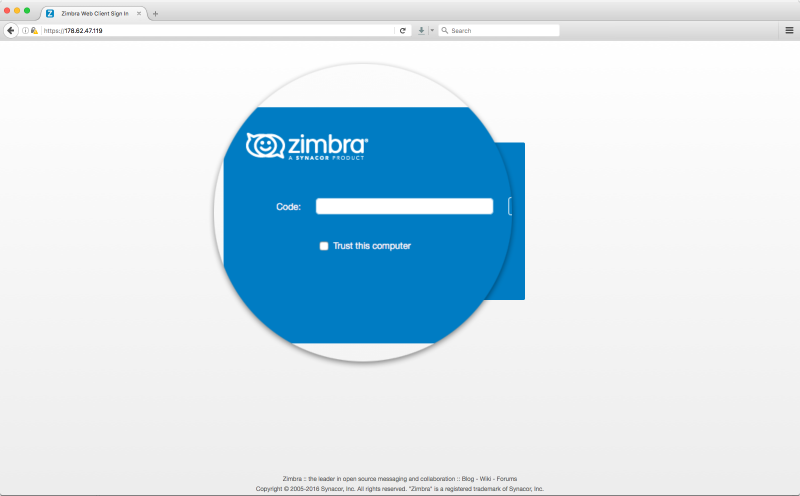Image resolution: width=800 pixels, height=496 pixels.
Task: Click the Trust this computer label
Action: [372, 246]
